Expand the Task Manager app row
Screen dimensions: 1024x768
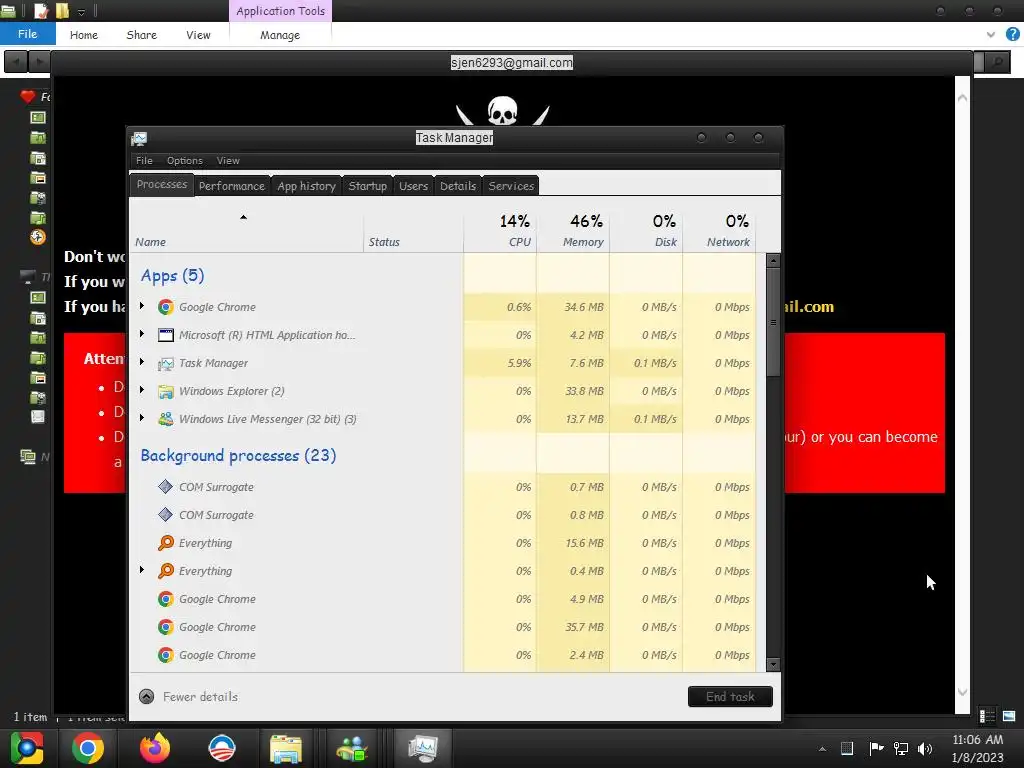[x=142, y=362]
